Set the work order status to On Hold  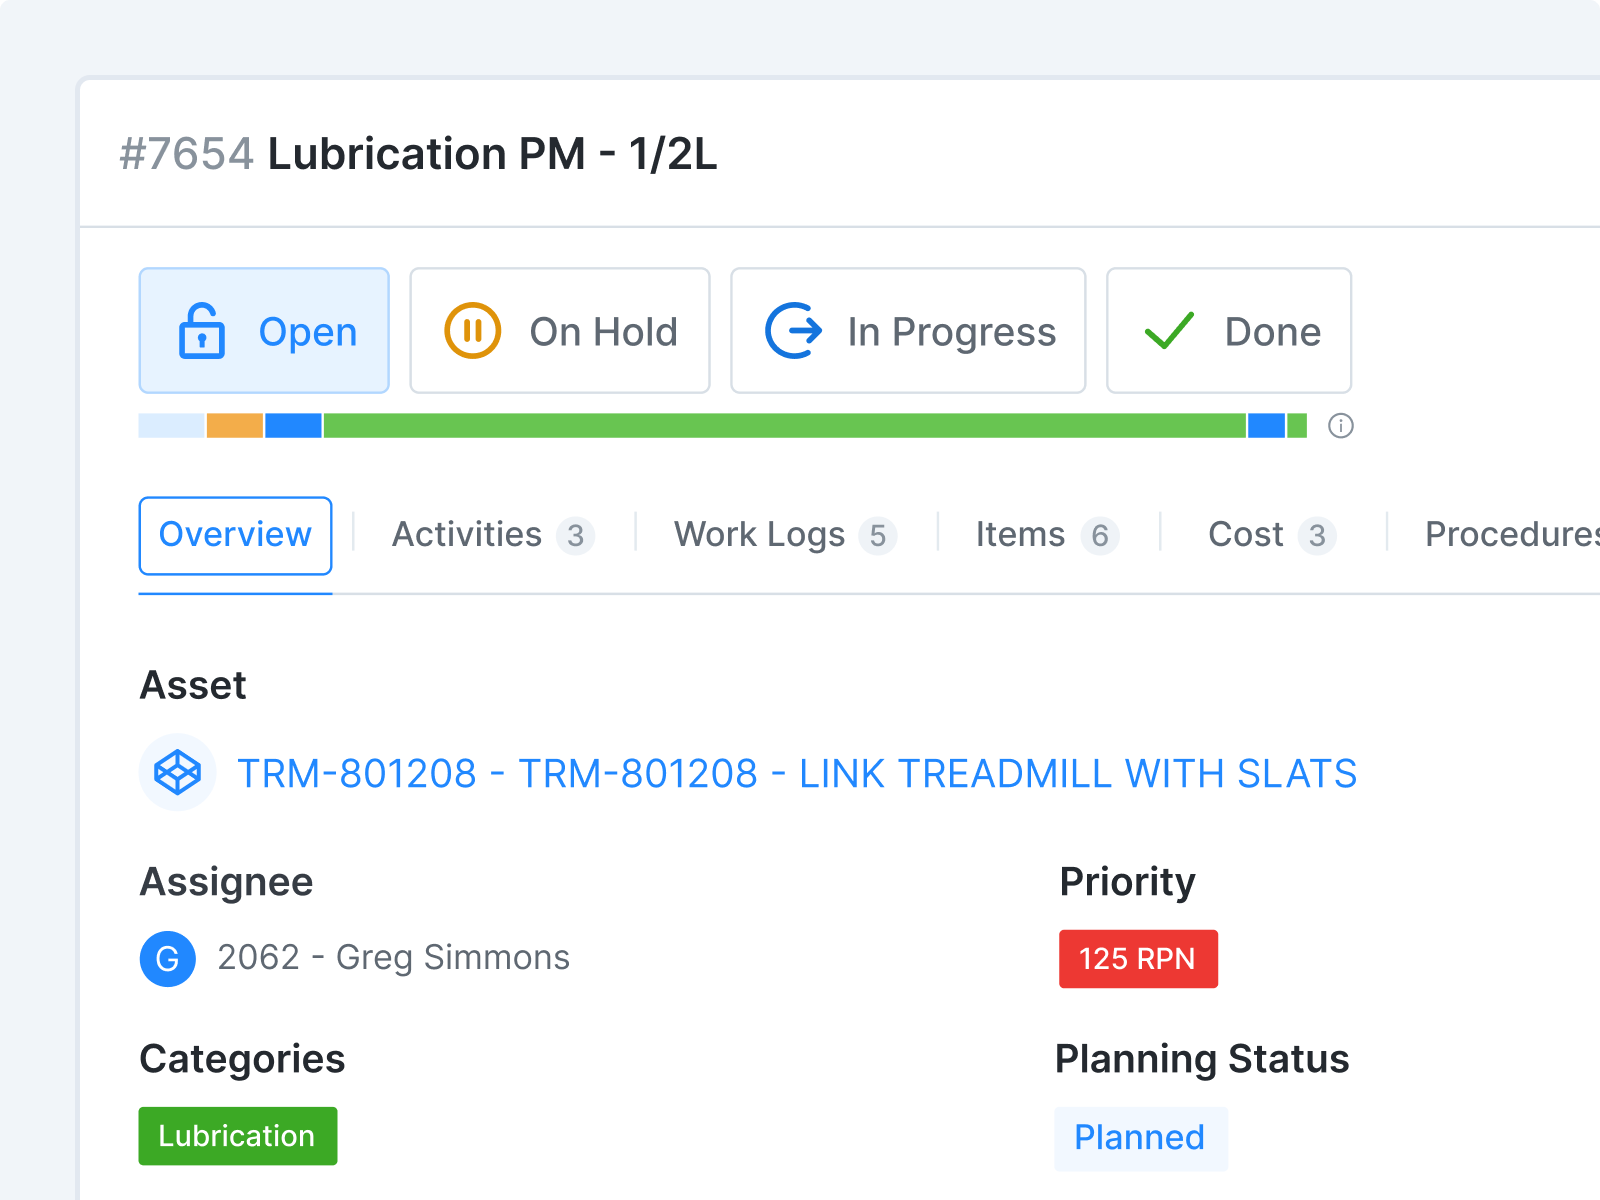(560, 331)
